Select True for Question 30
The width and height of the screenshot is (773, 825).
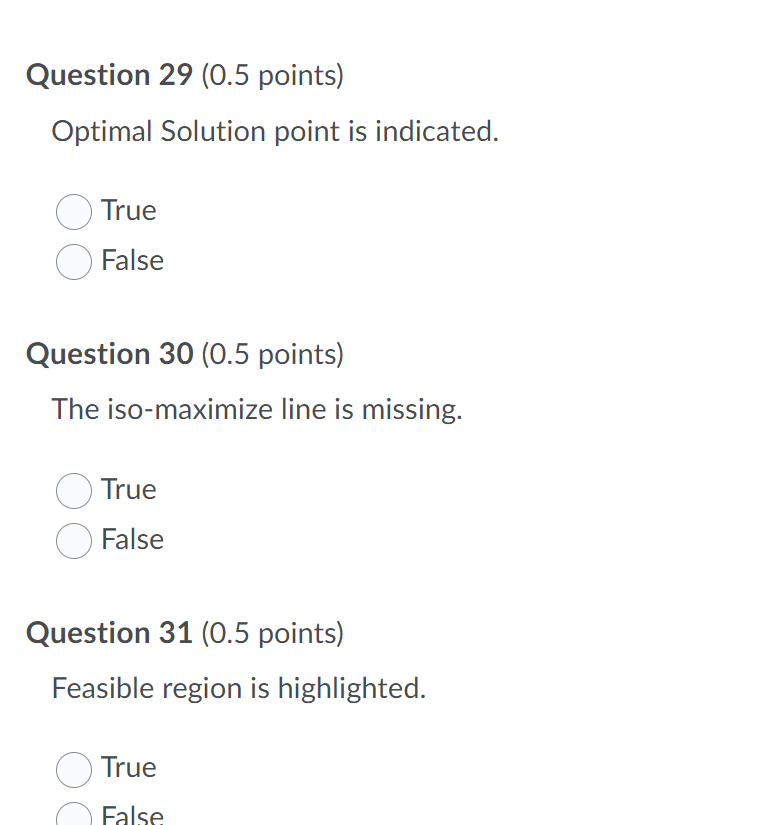tap(73, 490)
